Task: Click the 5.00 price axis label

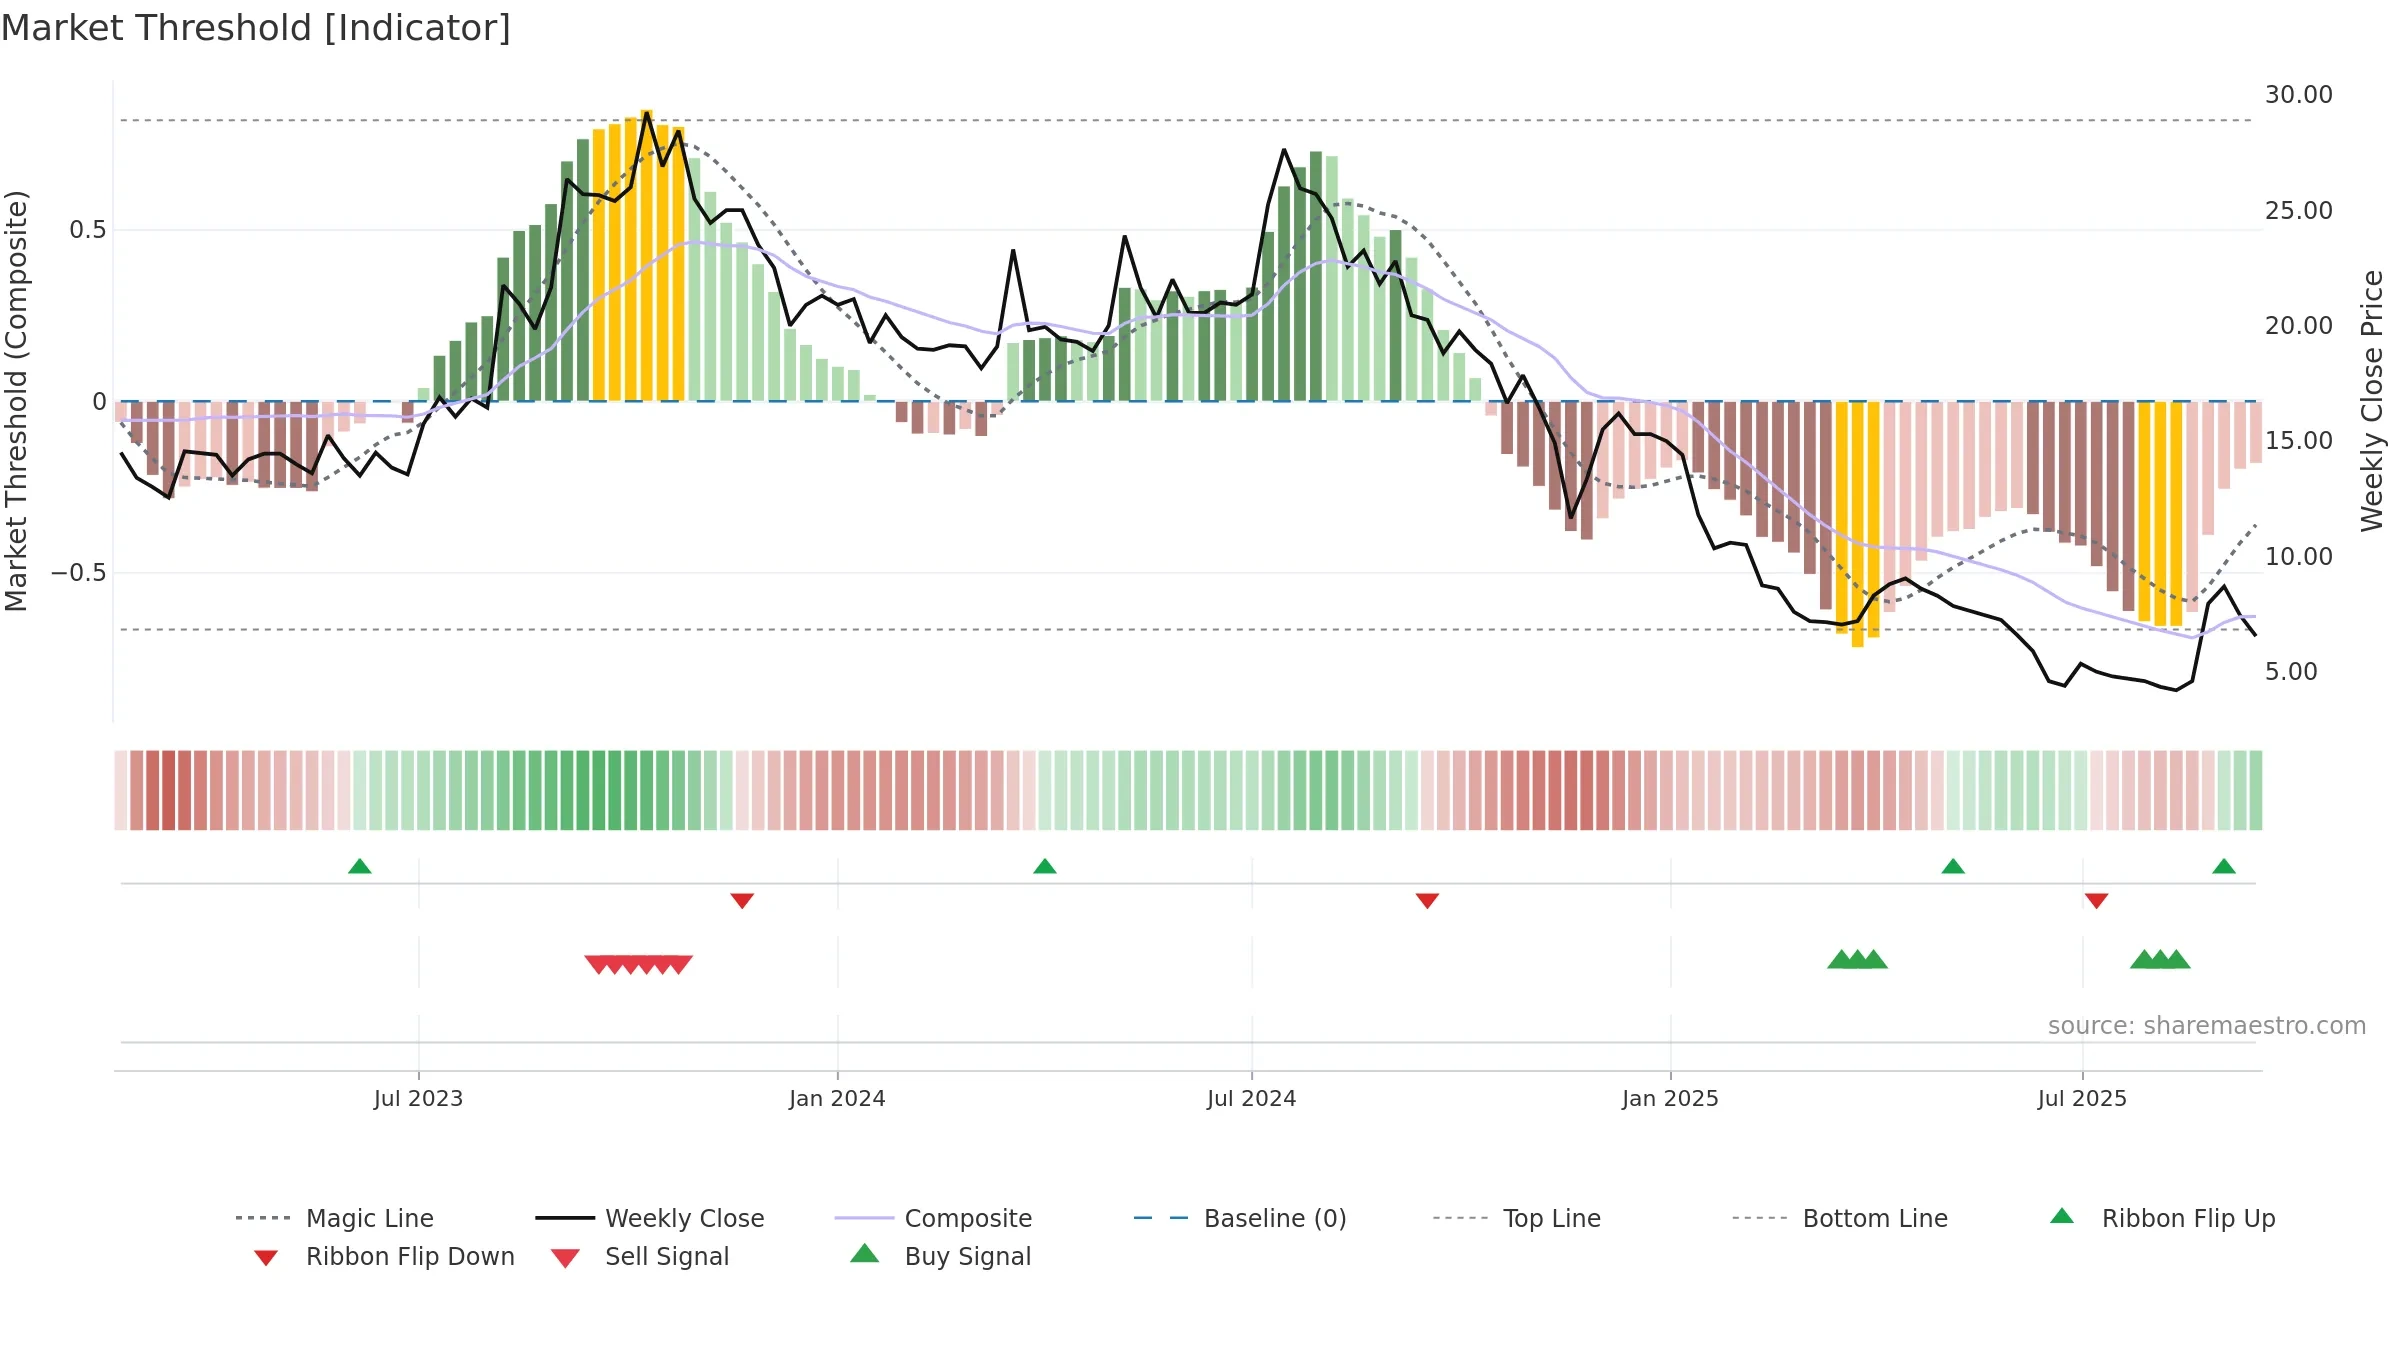Action: point(2291,672)
